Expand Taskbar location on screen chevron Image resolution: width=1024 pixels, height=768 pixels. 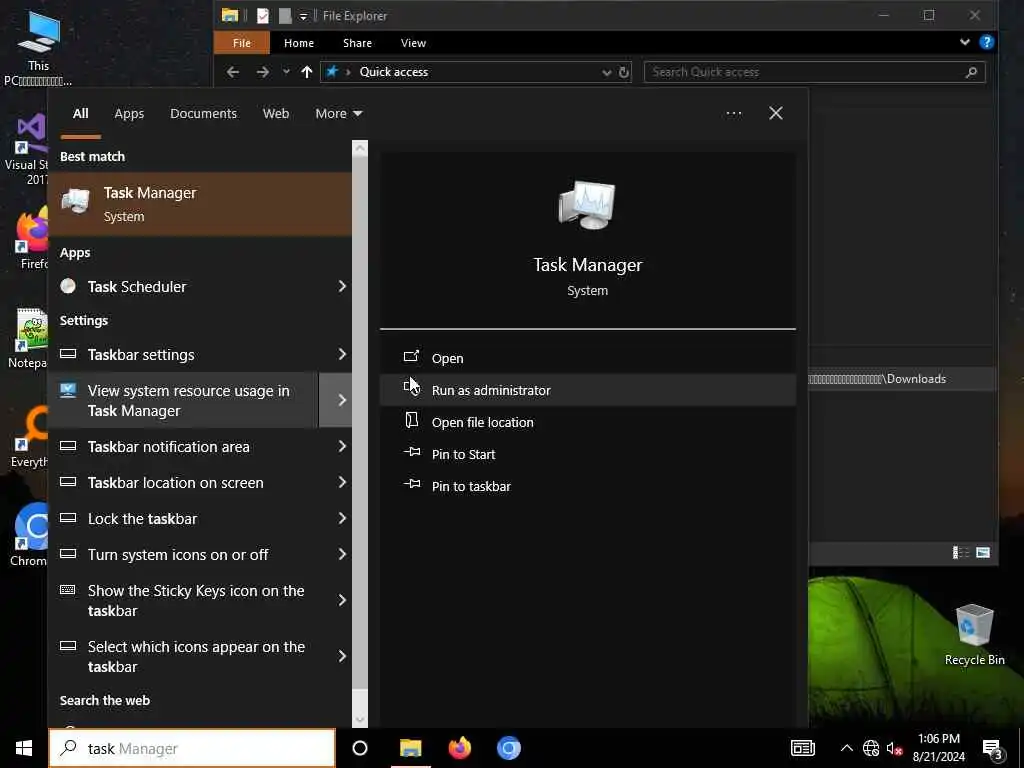click(342, 482)
